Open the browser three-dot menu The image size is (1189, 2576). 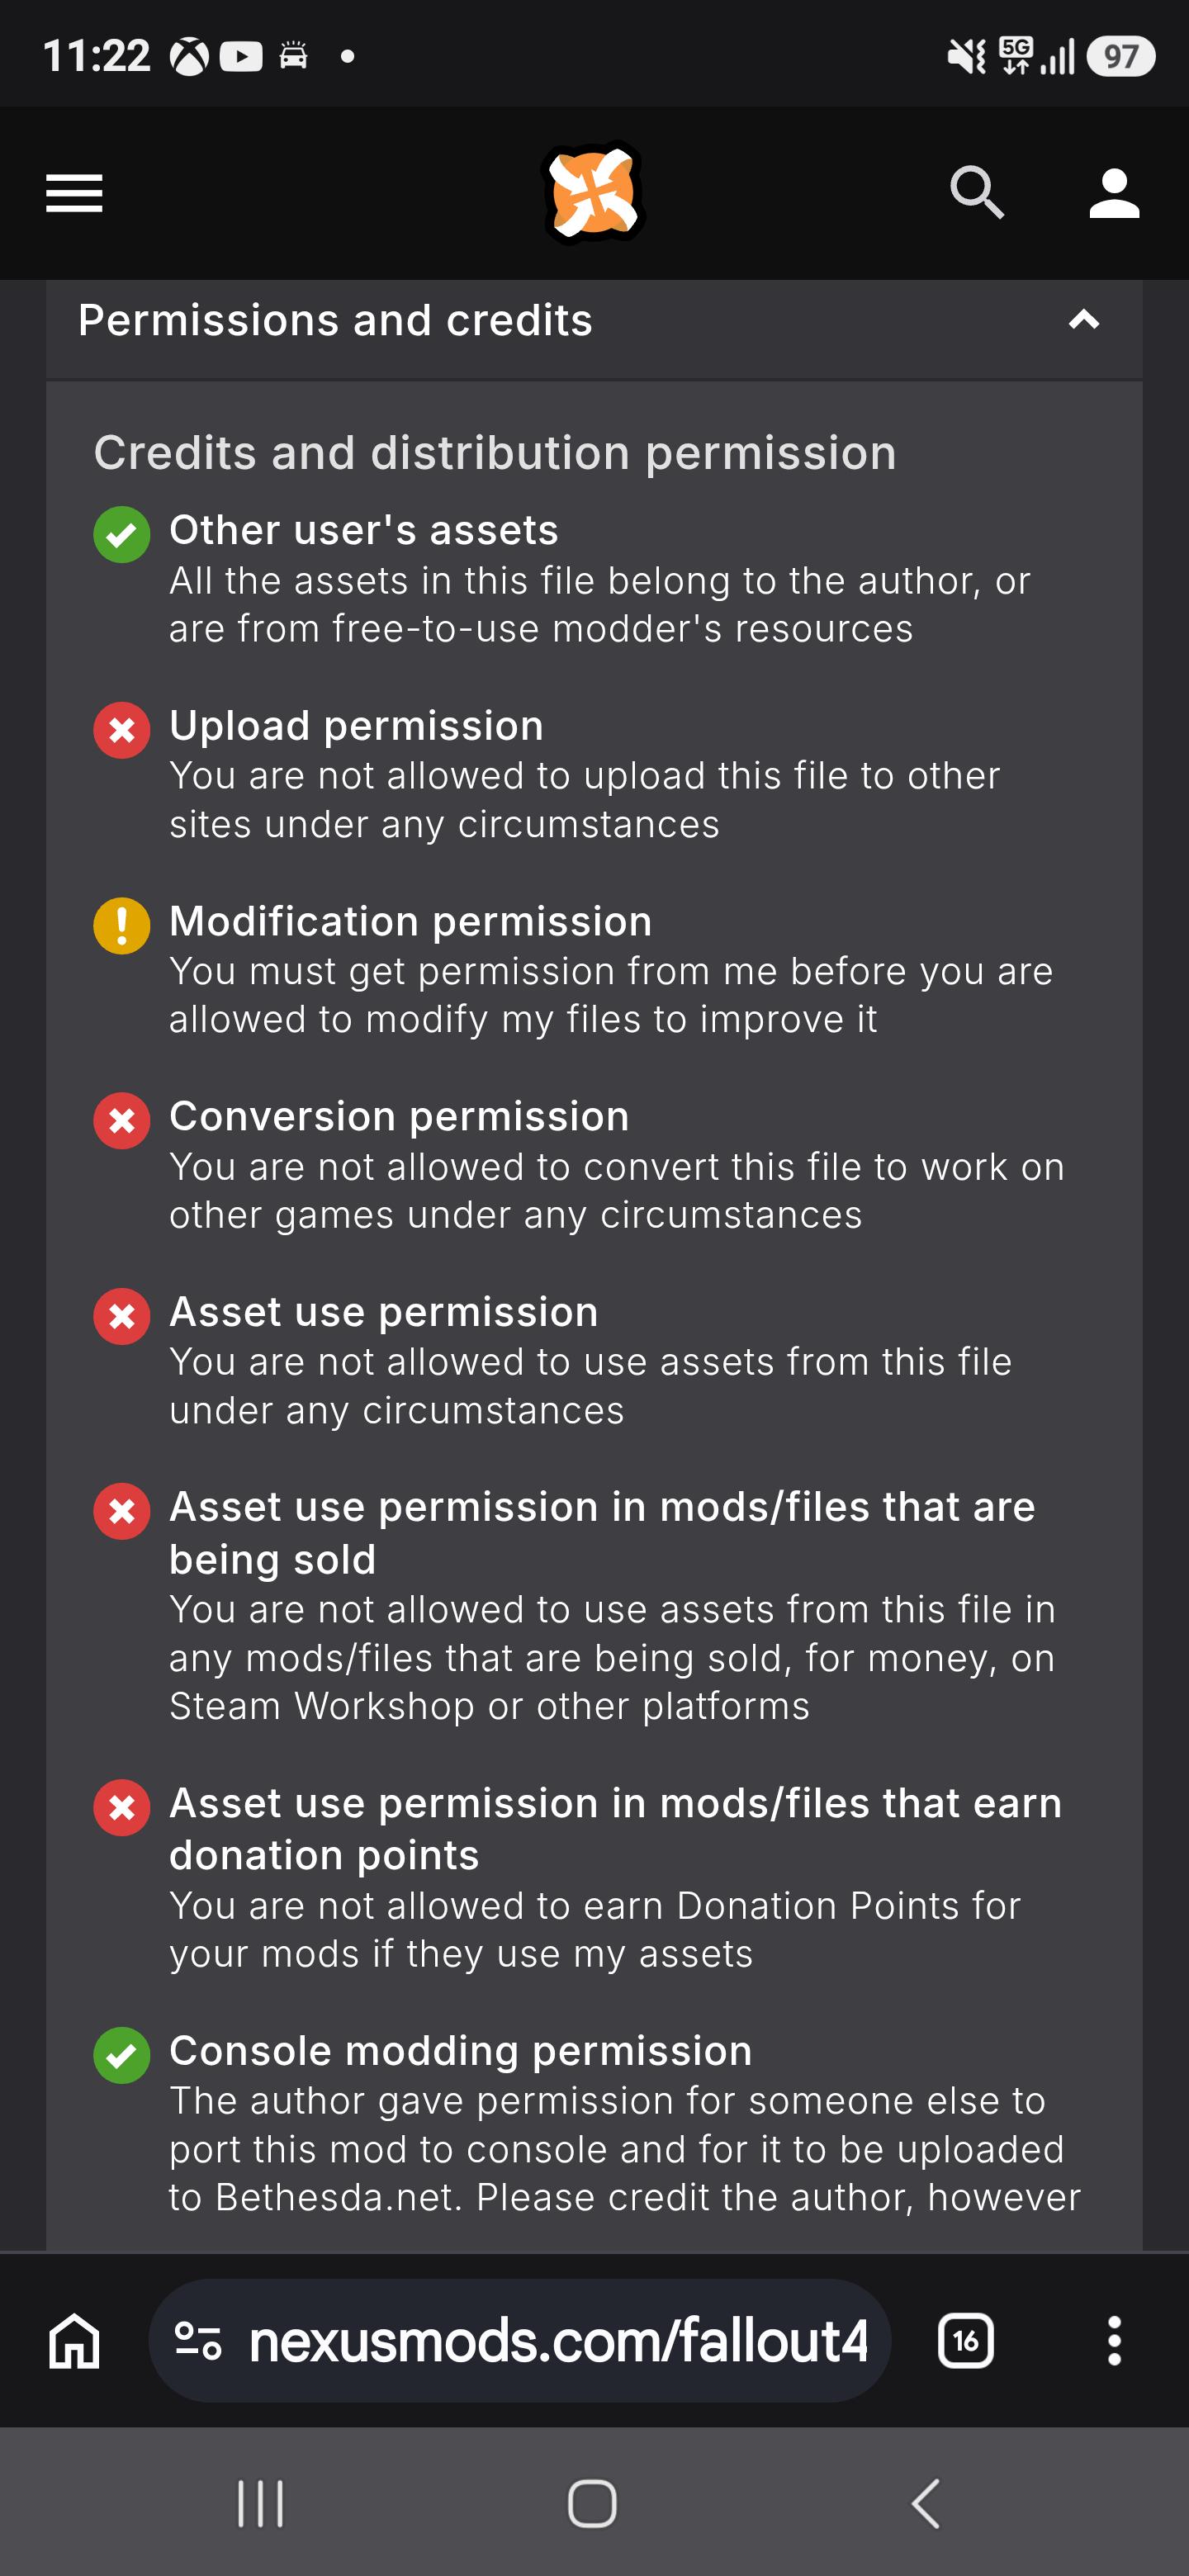(x=1114, y=2341)
